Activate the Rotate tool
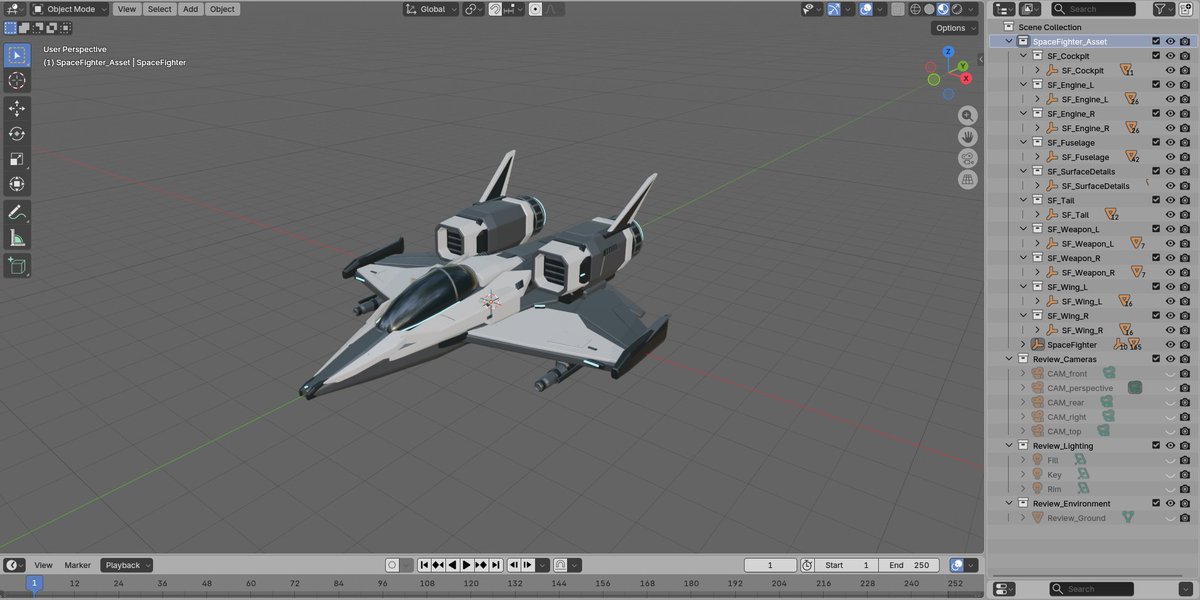This screenshot has height=600, width=1200. (x=17, y=133)
